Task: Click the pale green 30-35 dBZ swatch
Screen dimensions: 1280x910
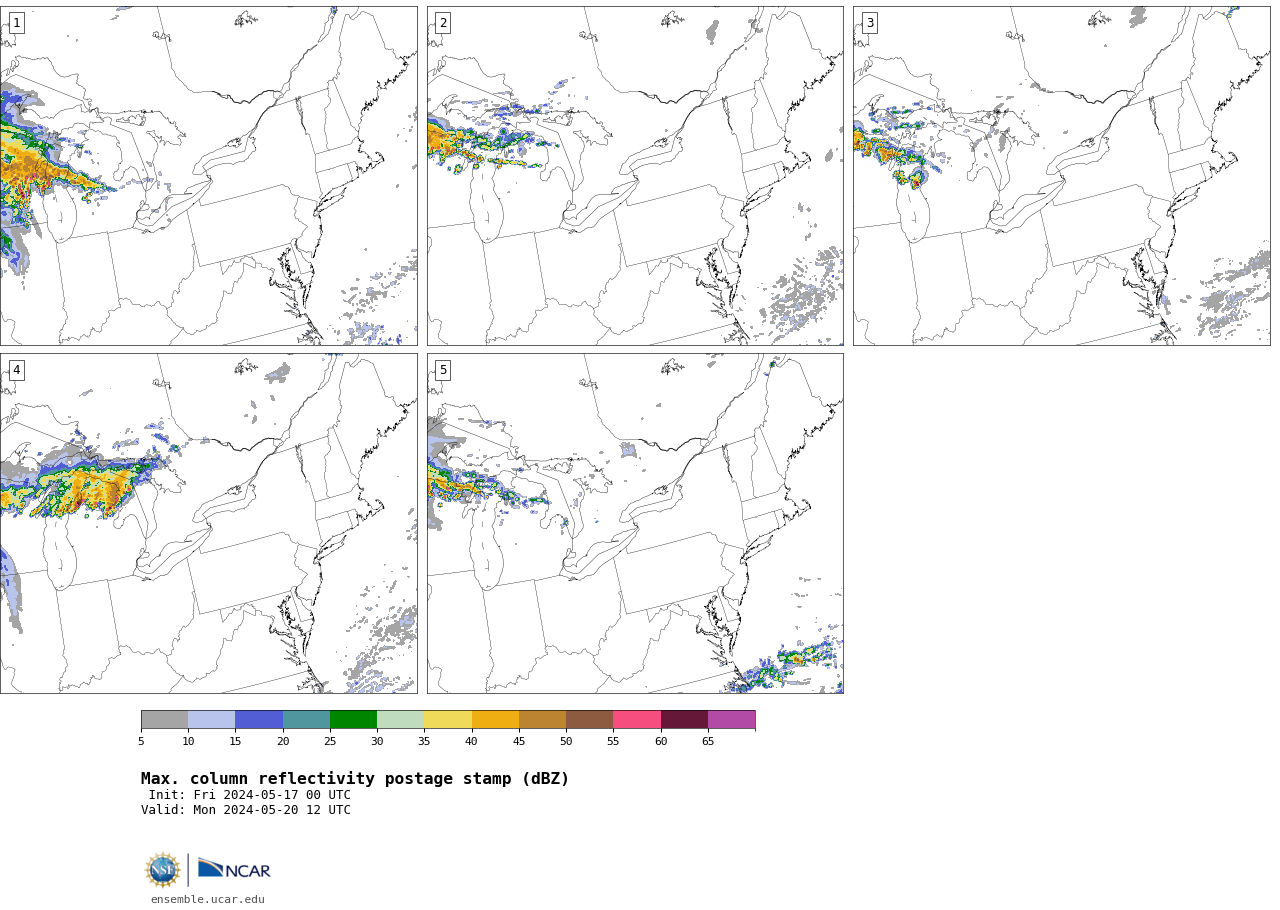Action: tap(400, 720)
